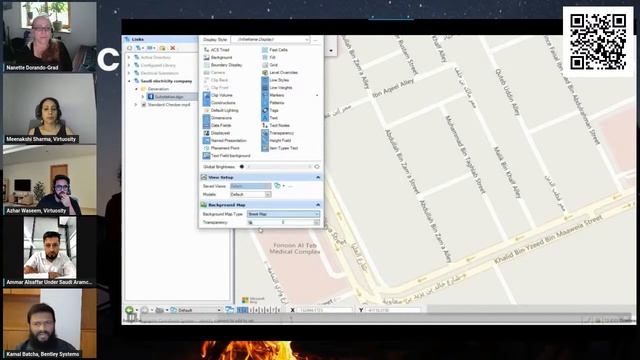This screenshot has width=640, height=360.
Task: Click the Height Field icon
Action: pos(265,140)
